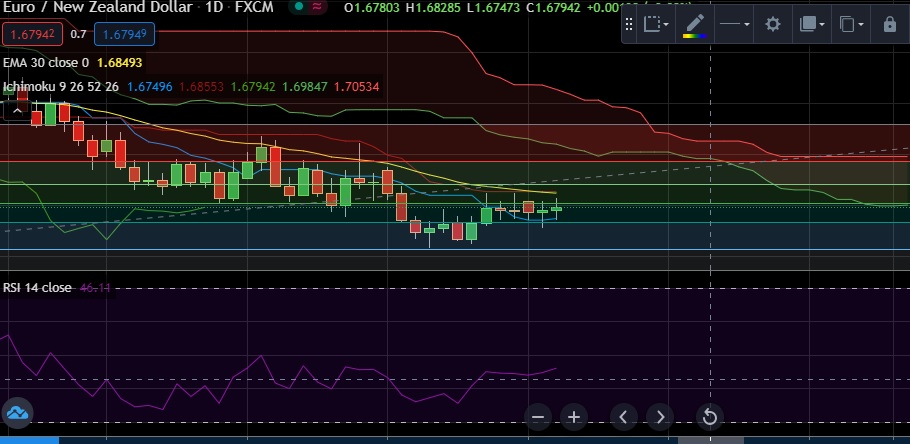Click the sell price 1.67942 button
The width and height of the screenshot is (910, 444).
(33, 35)
